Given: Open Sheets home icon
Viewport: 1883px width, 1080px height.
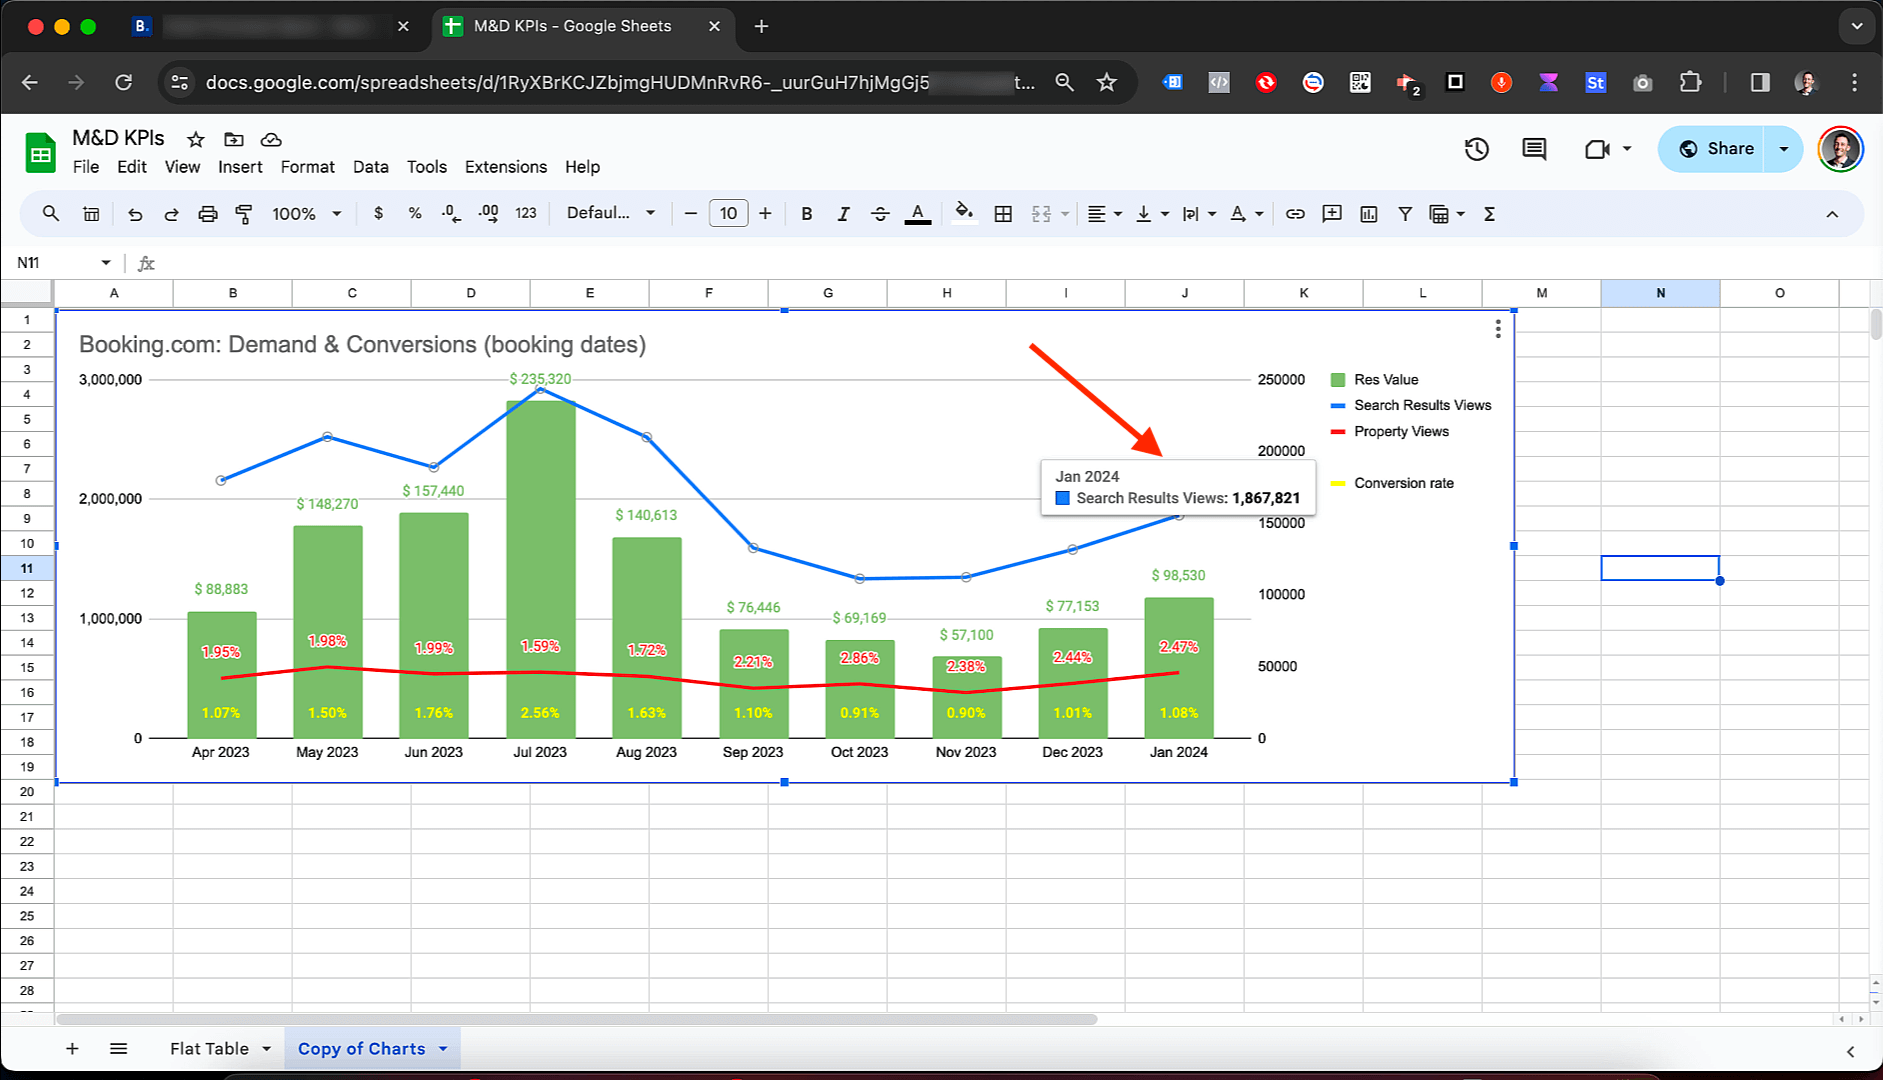Looking at the screenshot, I should click(40, 152).
